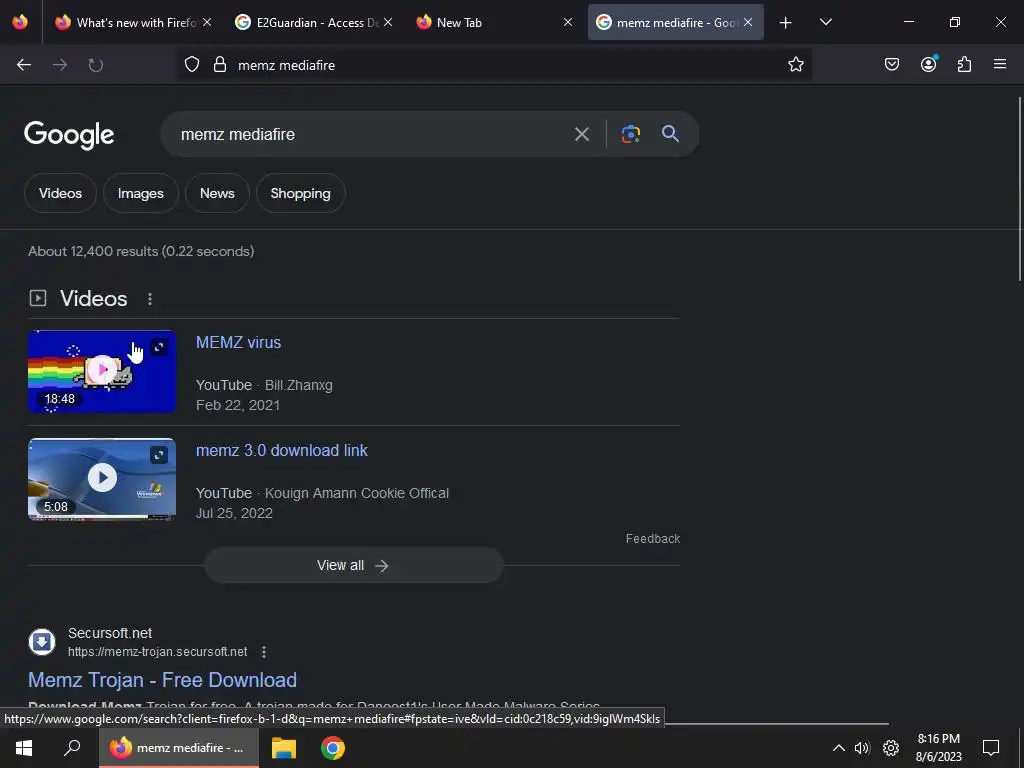
Task: Expand preview of MEMZ virus thumbnail
Action: [159, 347]
